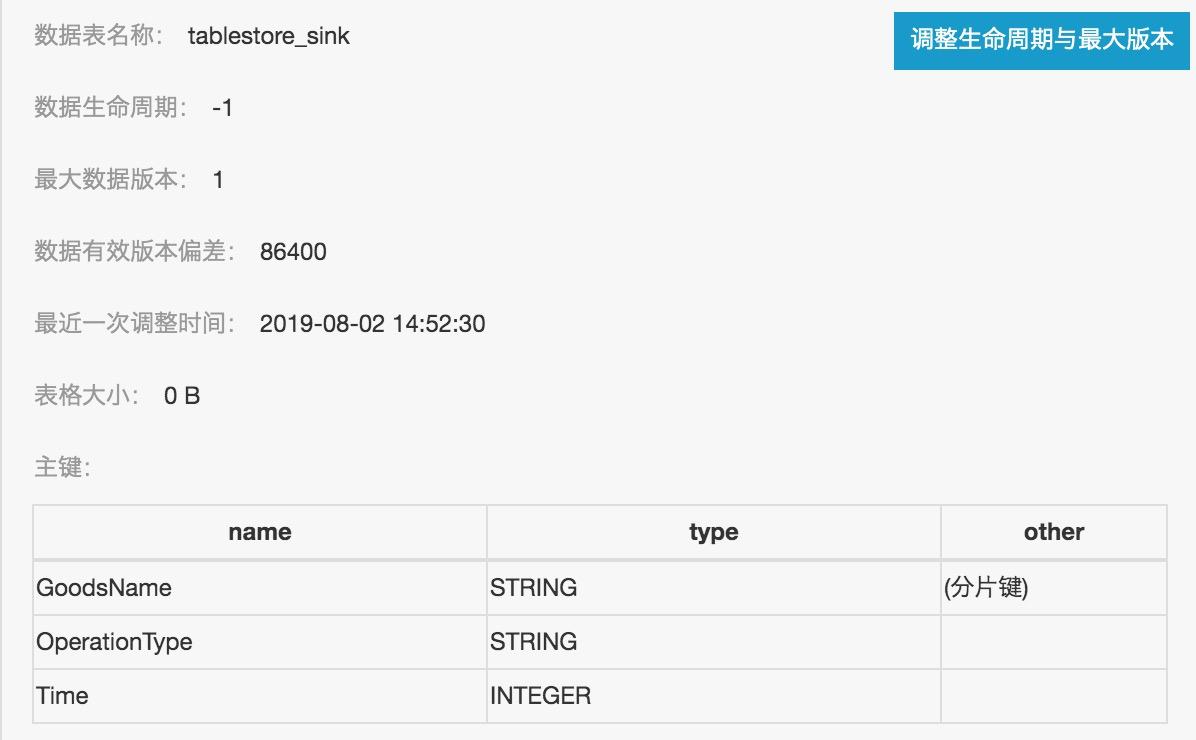
Task: Click the 最大数据版本 value 1
Action: click(x=219, y=180)
